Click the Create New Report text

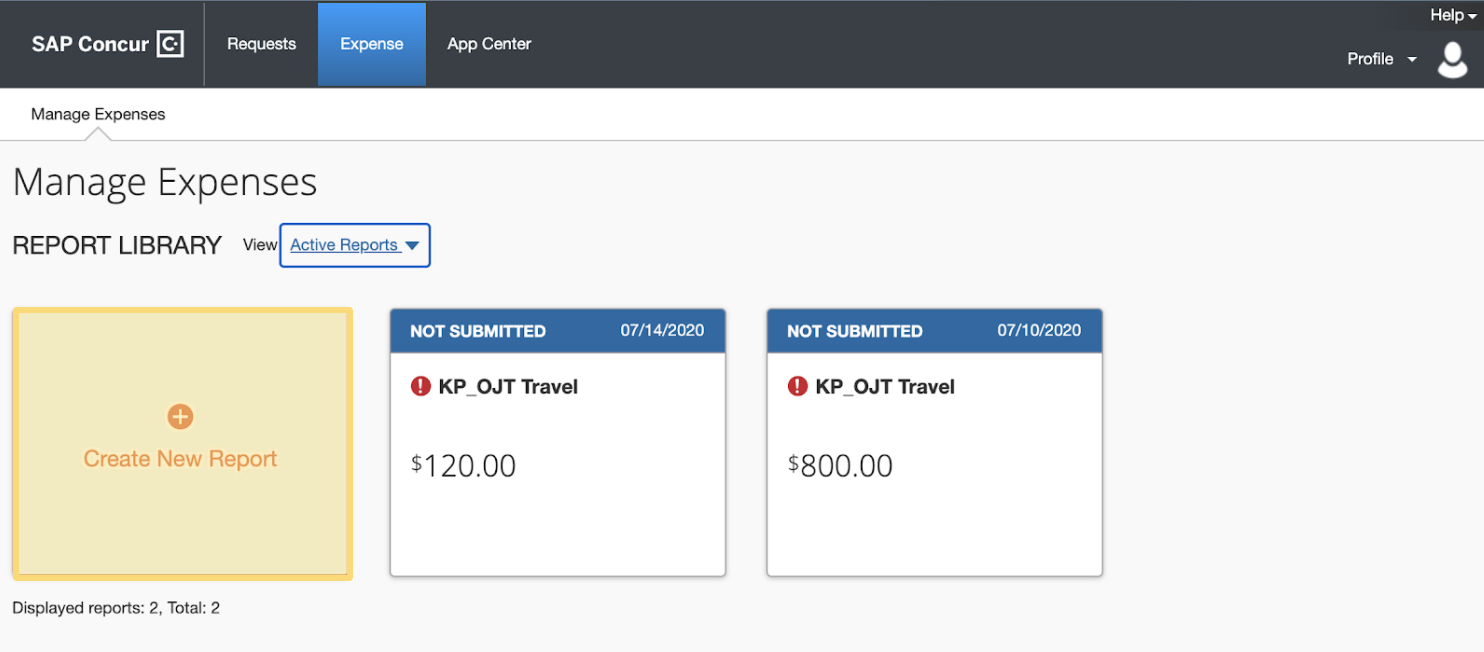click(180, 459)
